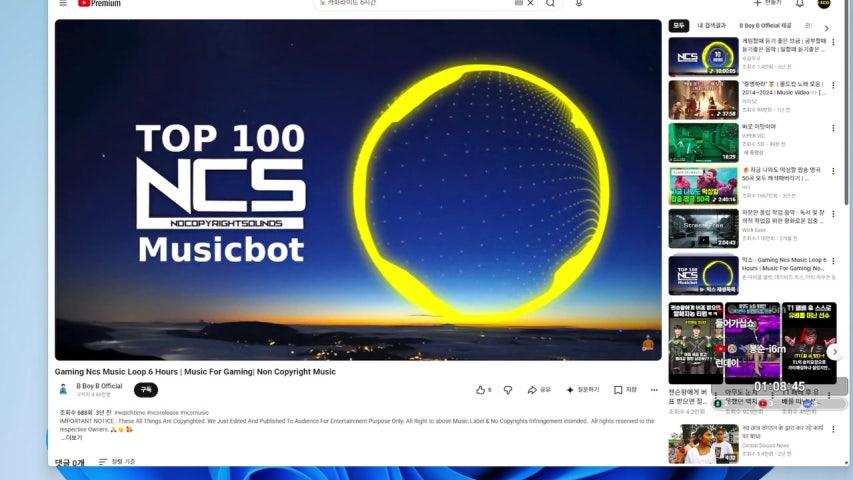
Task: Open the 10-hour NCS recommended video thumbnail
Action: coord(703,57)
